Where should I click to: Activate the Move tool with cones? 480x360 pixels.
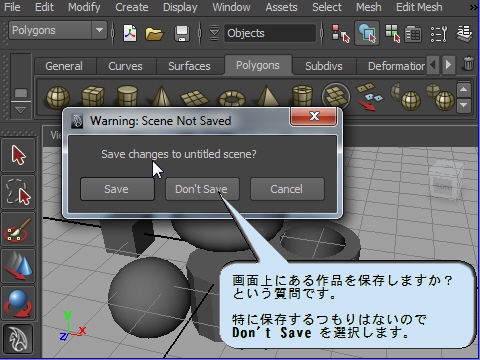pos(18,266)
